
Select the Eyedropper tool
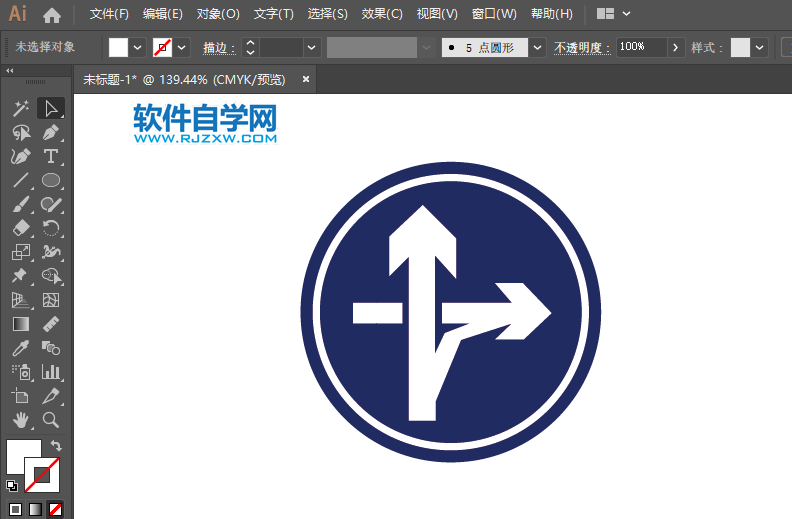(21, 348)
